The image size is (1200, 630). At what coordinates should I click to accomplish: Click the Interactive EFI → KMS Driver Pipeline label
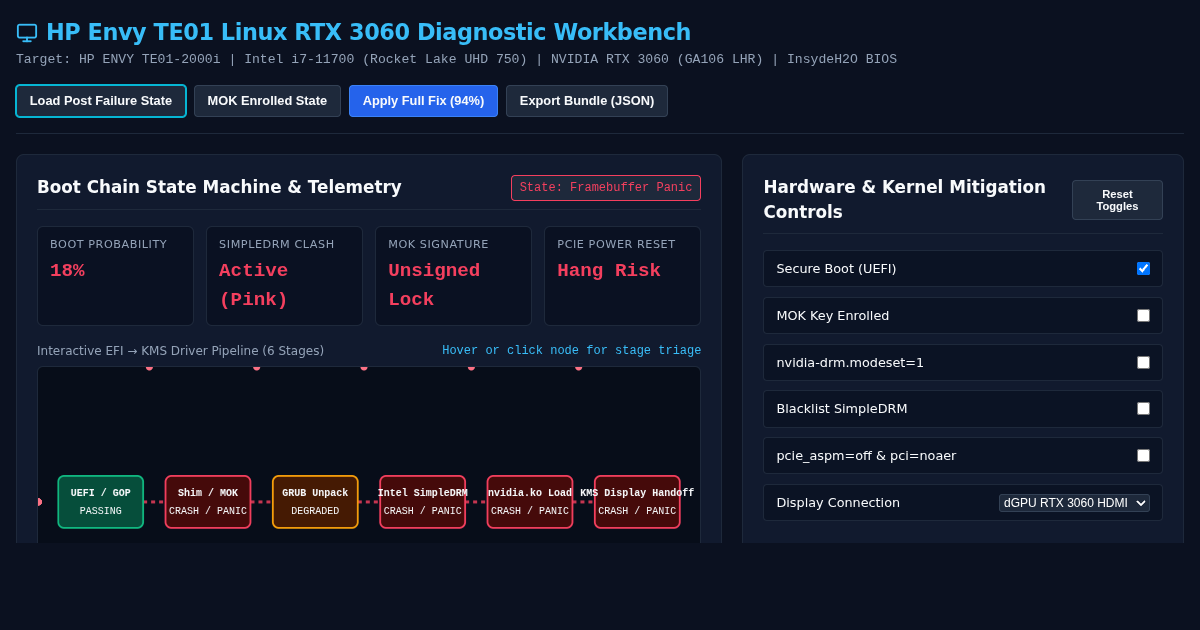pyautogui.click(x=180, y=351)
